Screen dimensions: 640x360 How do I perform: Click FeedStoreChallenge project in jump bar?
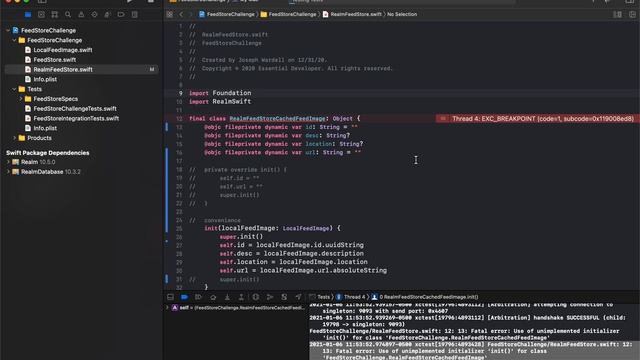[x=227, y=14]
